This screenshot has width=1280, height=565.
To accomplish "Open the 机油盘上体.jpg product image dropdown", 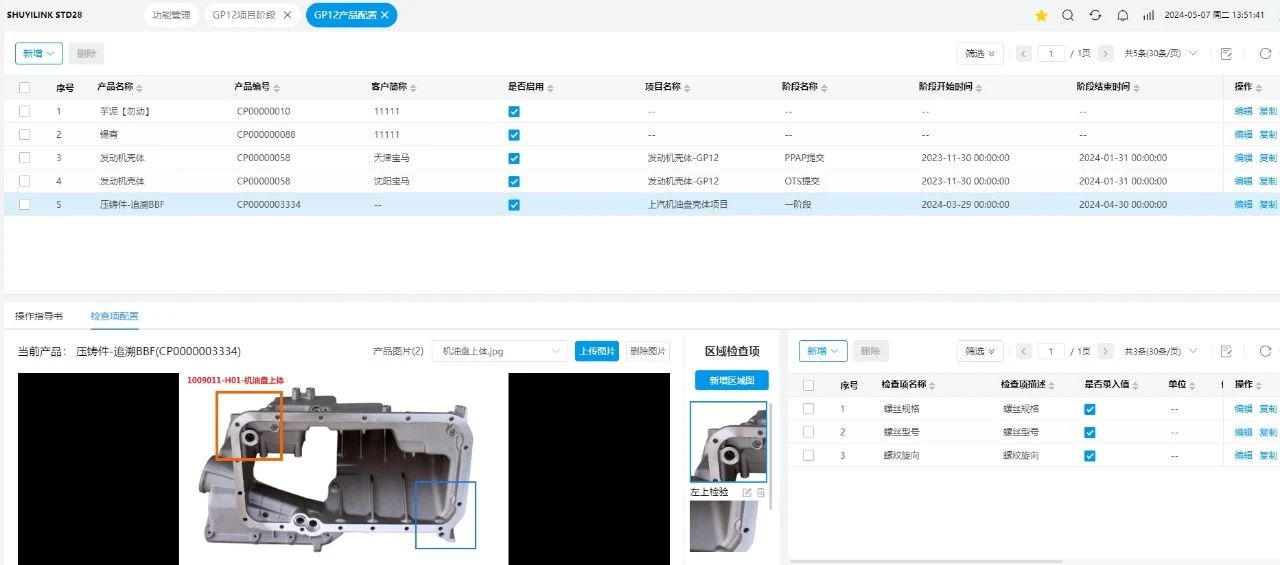I will coord(499,351).
